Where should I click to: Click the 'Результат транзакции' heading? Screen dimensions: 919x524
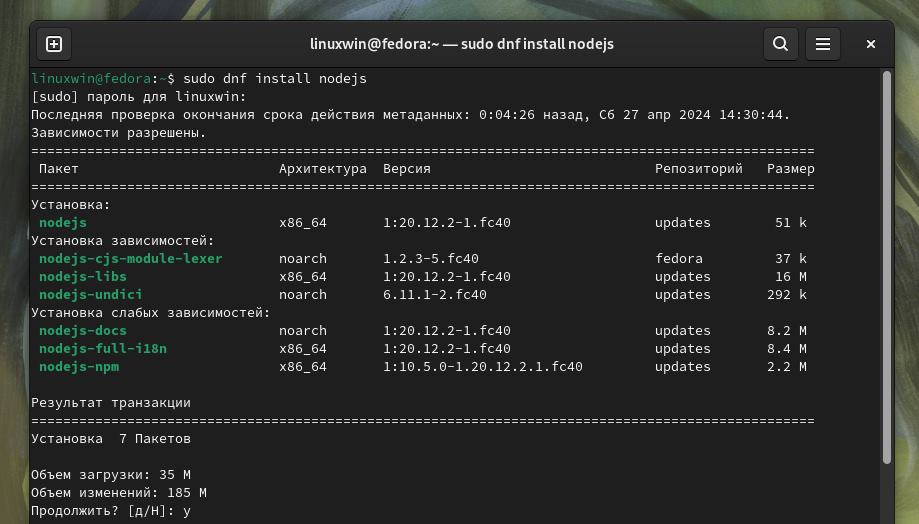[x=111, y=403]
